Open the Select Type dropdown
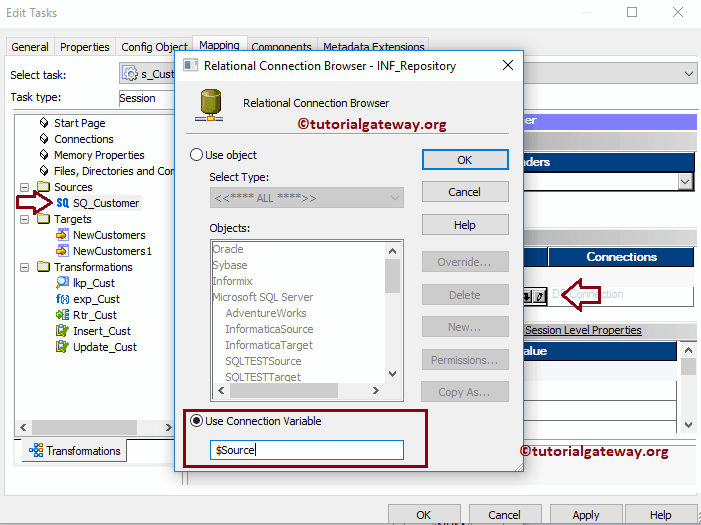The width and height of the screenshot is (701, 525). point(307,198)
